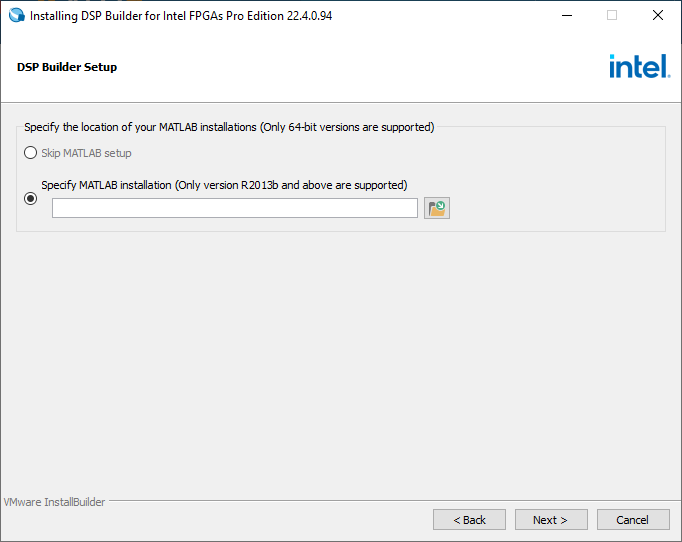
Task: Click the 'Specify MATLAB installation' label text
Action: 224,185
